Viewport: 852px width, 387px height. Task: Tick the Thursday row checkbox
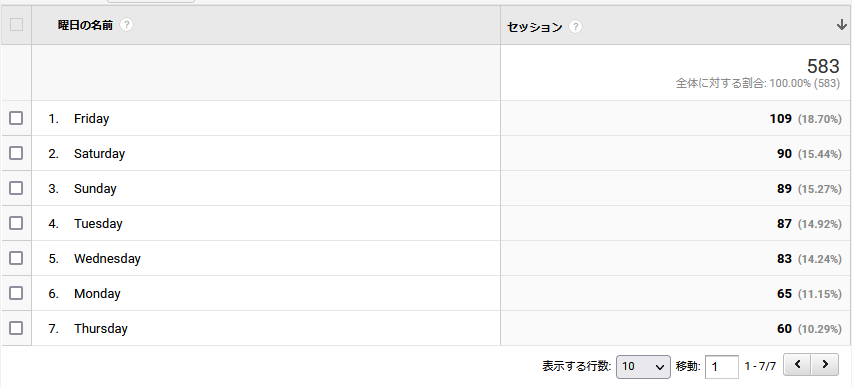[x=16, y=328]
